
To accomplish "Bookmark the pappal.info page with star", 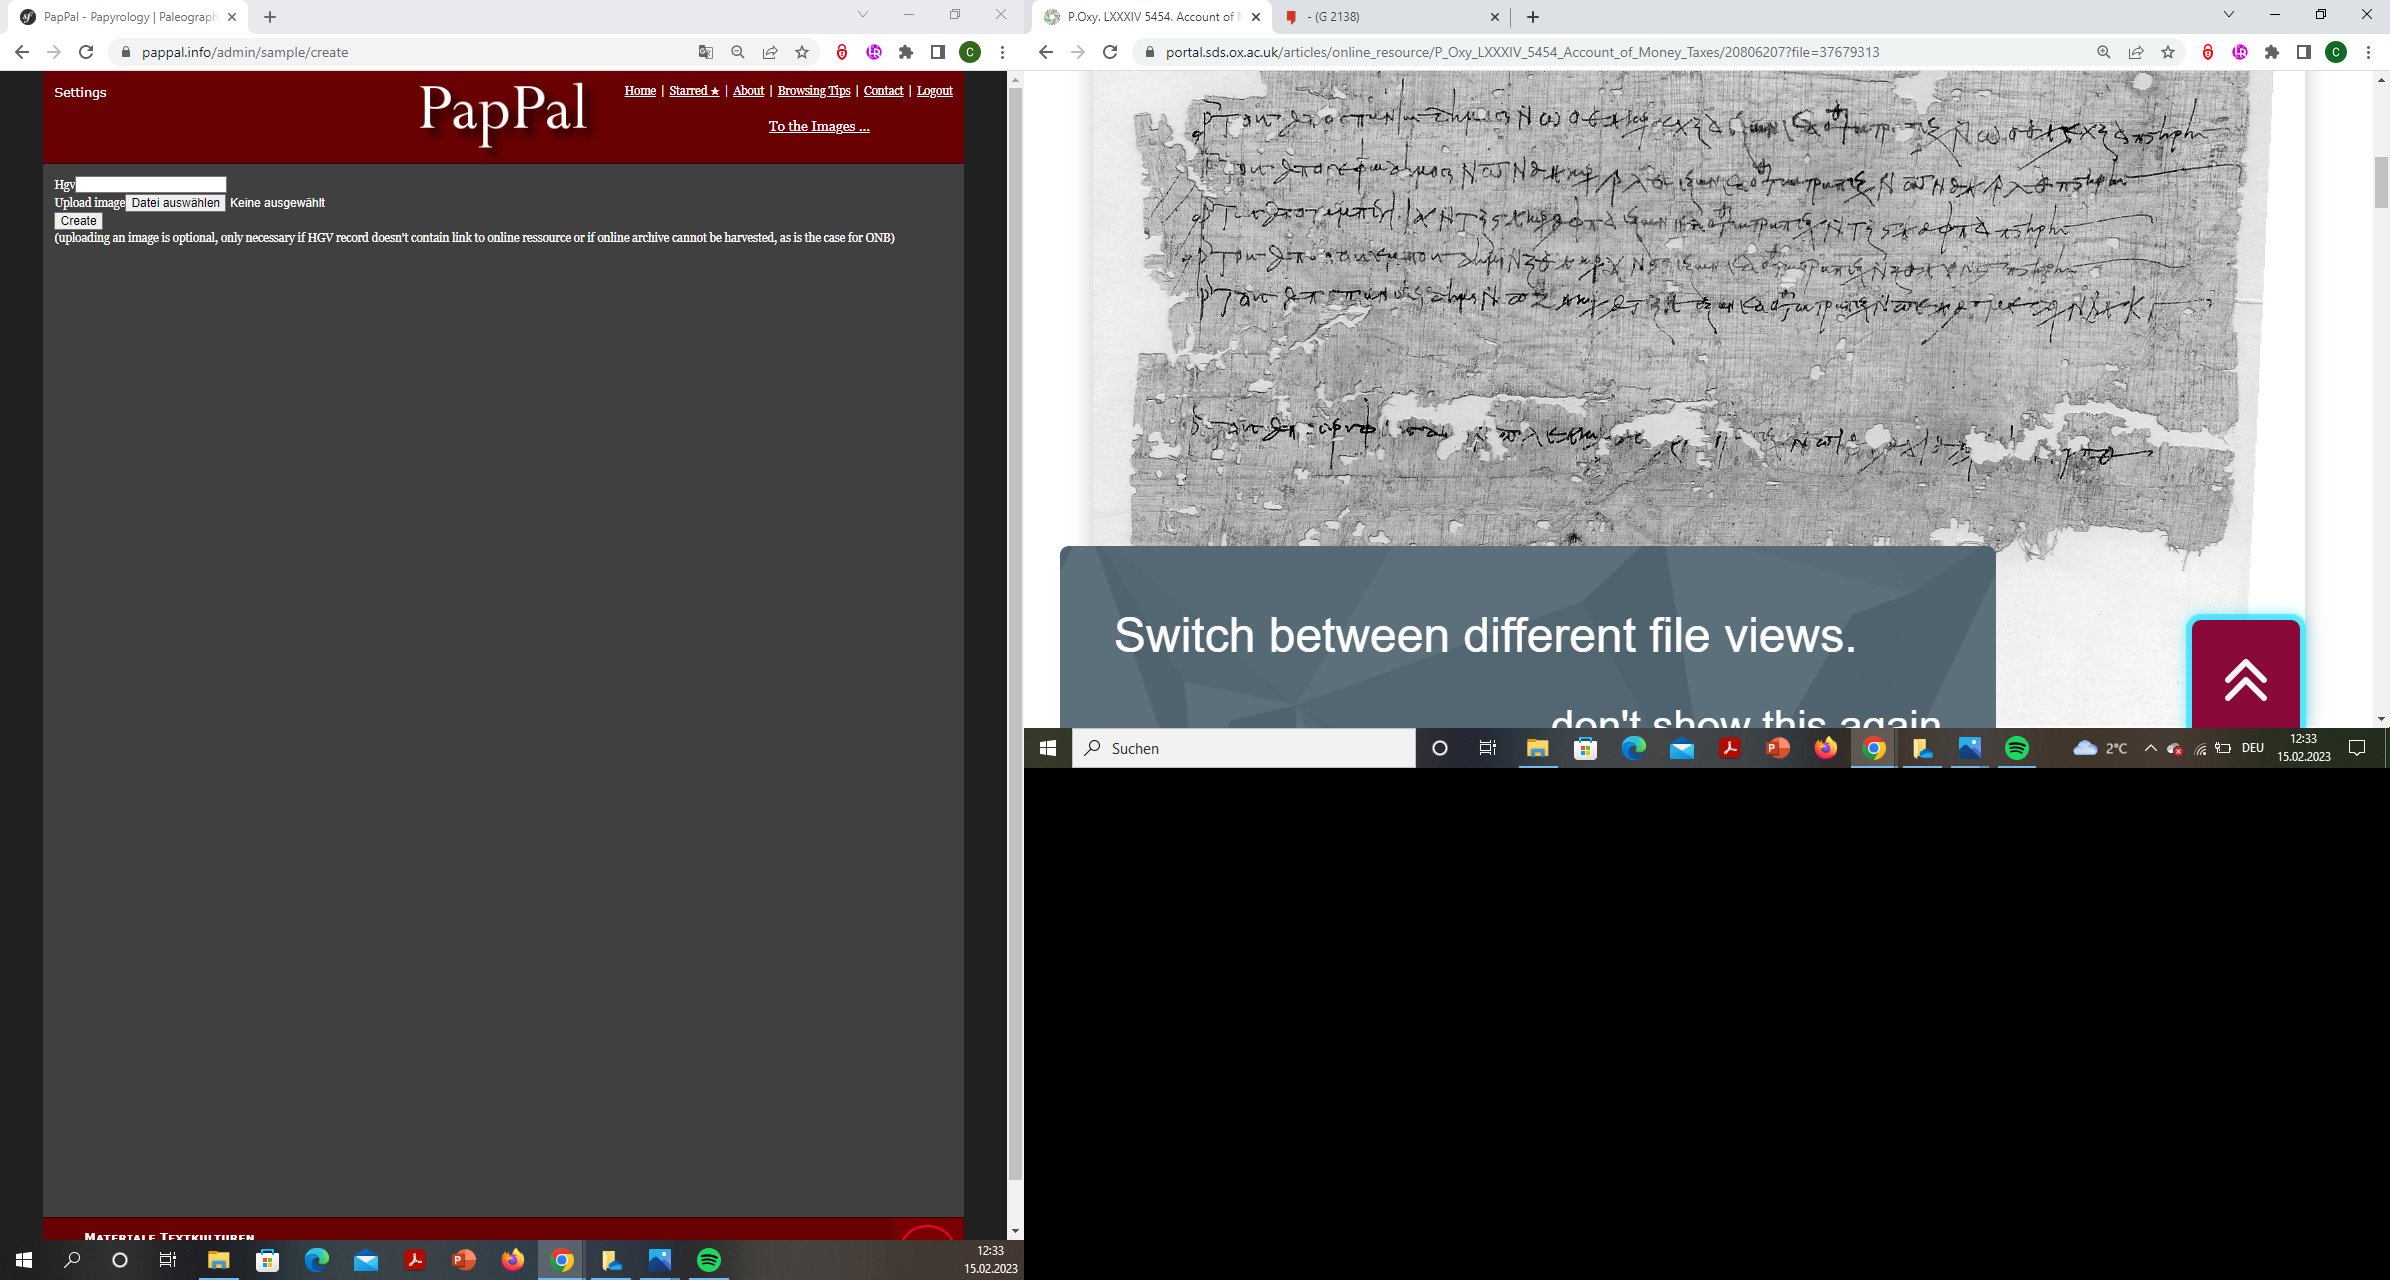I will [802, 52].
